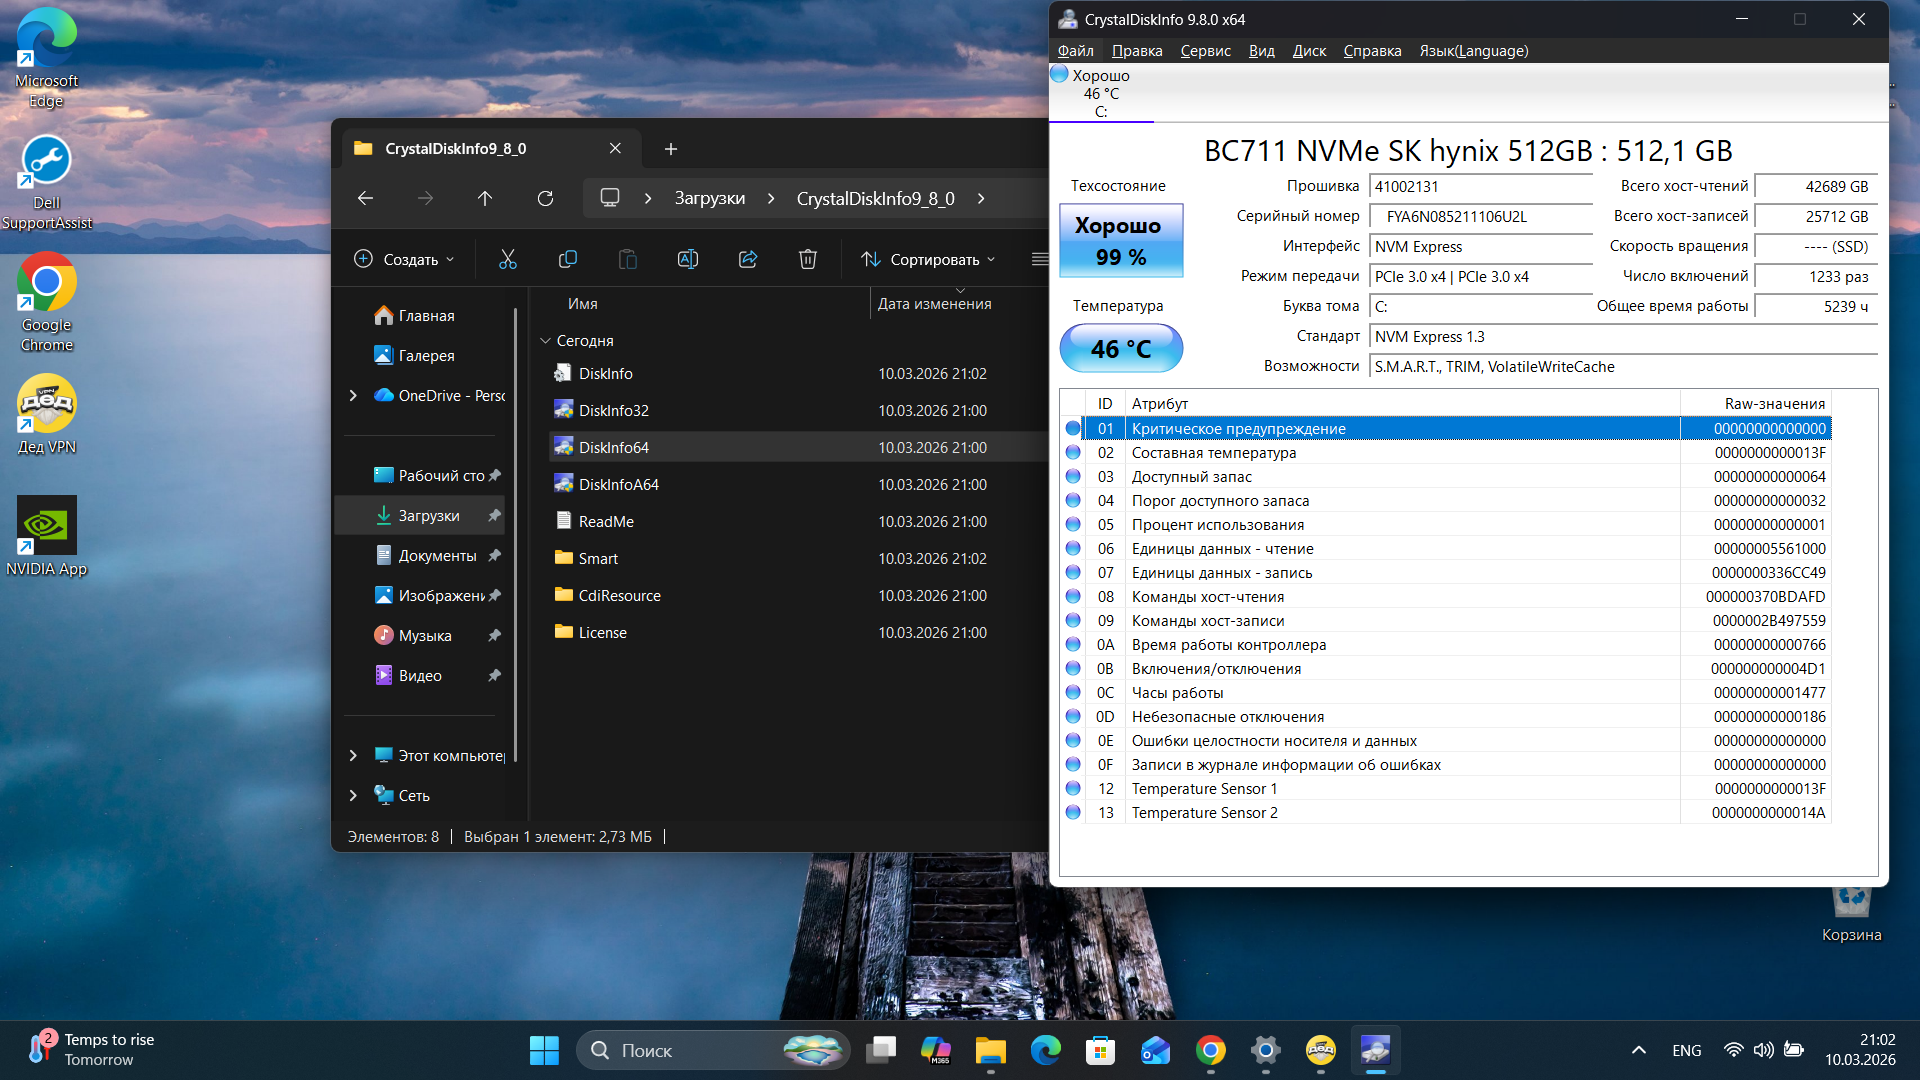1920x1080 pixels.
Task: Select the Корзина recycle bin icon
Action: tap(1851, 913)
